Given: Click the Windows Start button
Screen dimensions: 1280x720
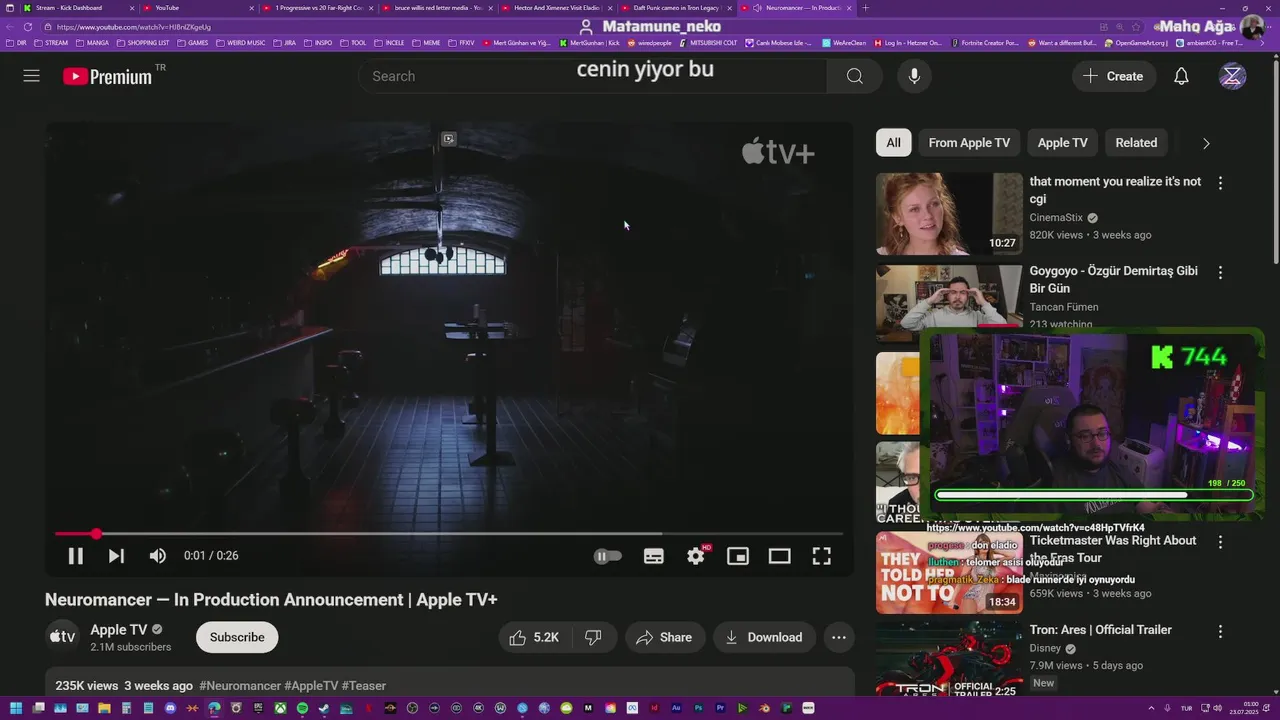Looking at the screenshot, I should click(16, 708).
